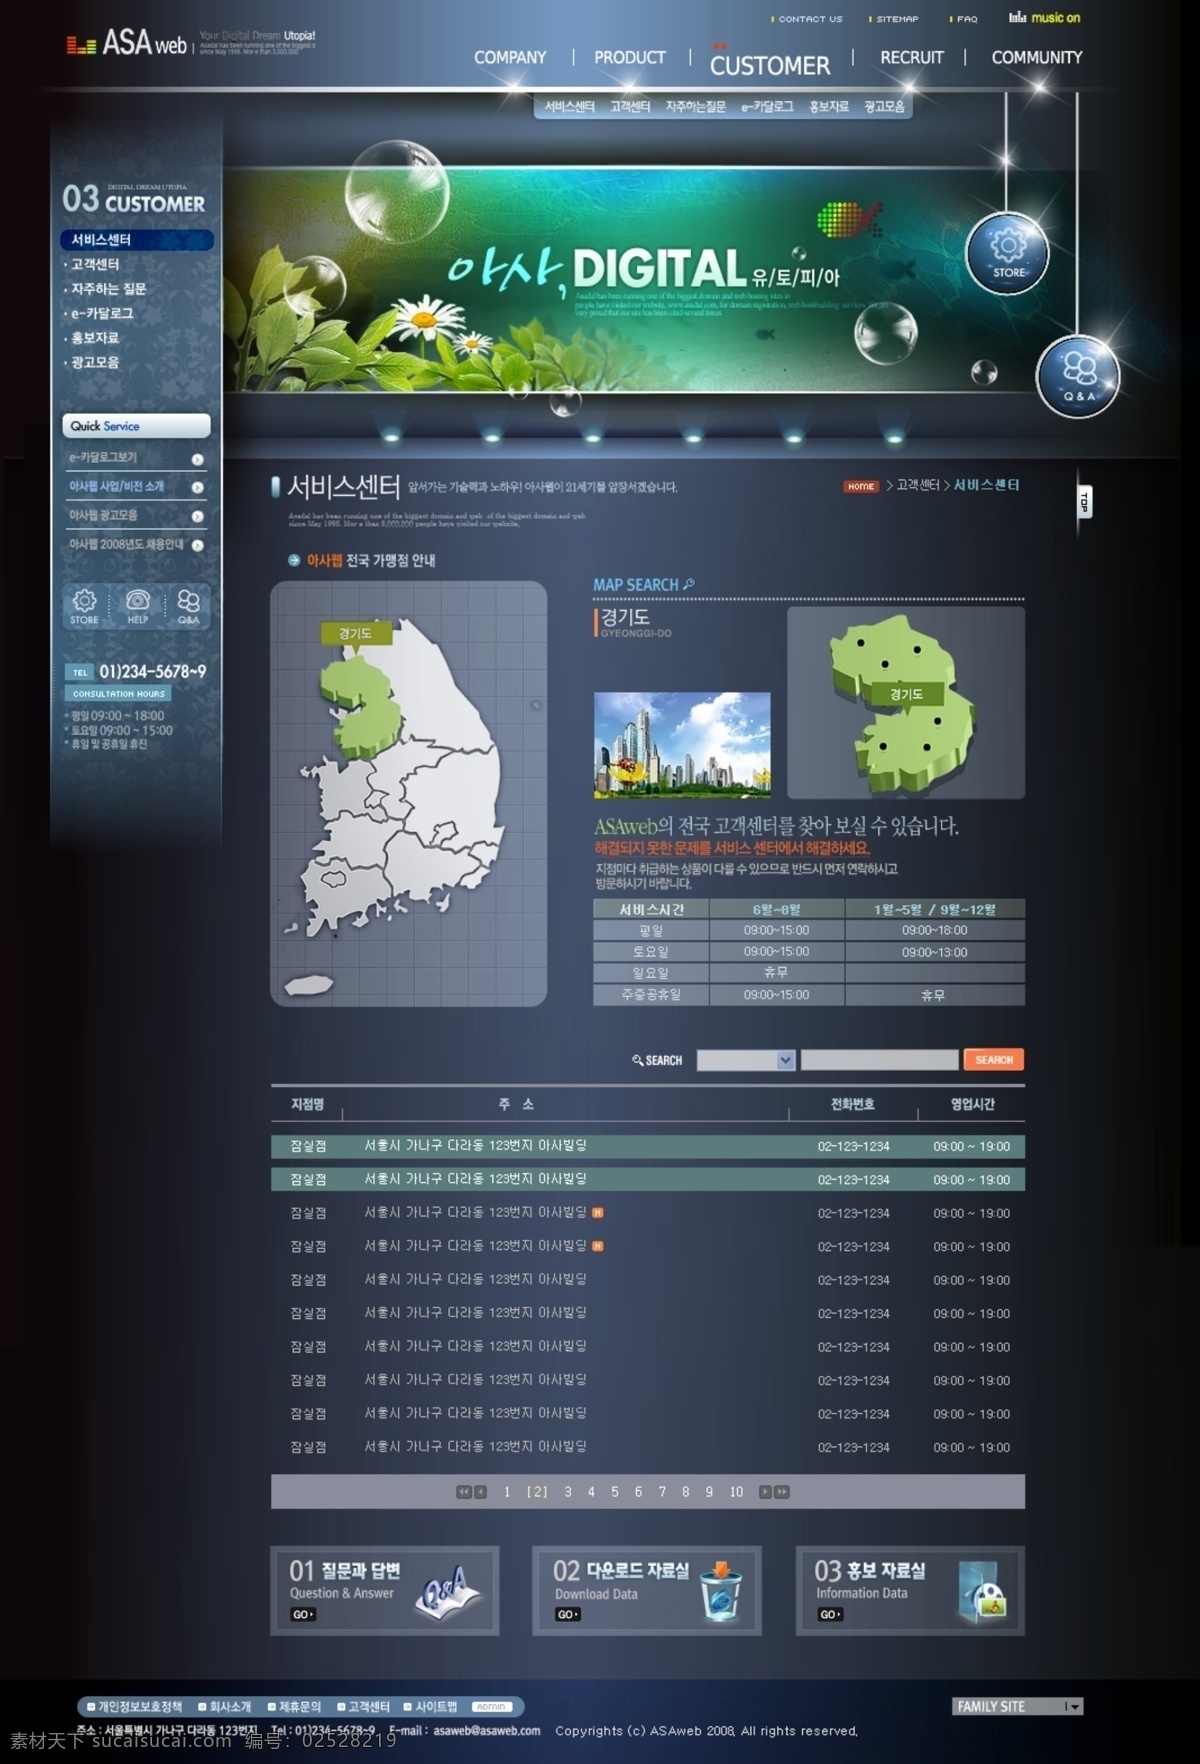Open COMMUNITY main menu
The height and width of the screenshot is (1764, 1200).
tap(1037, 58)
